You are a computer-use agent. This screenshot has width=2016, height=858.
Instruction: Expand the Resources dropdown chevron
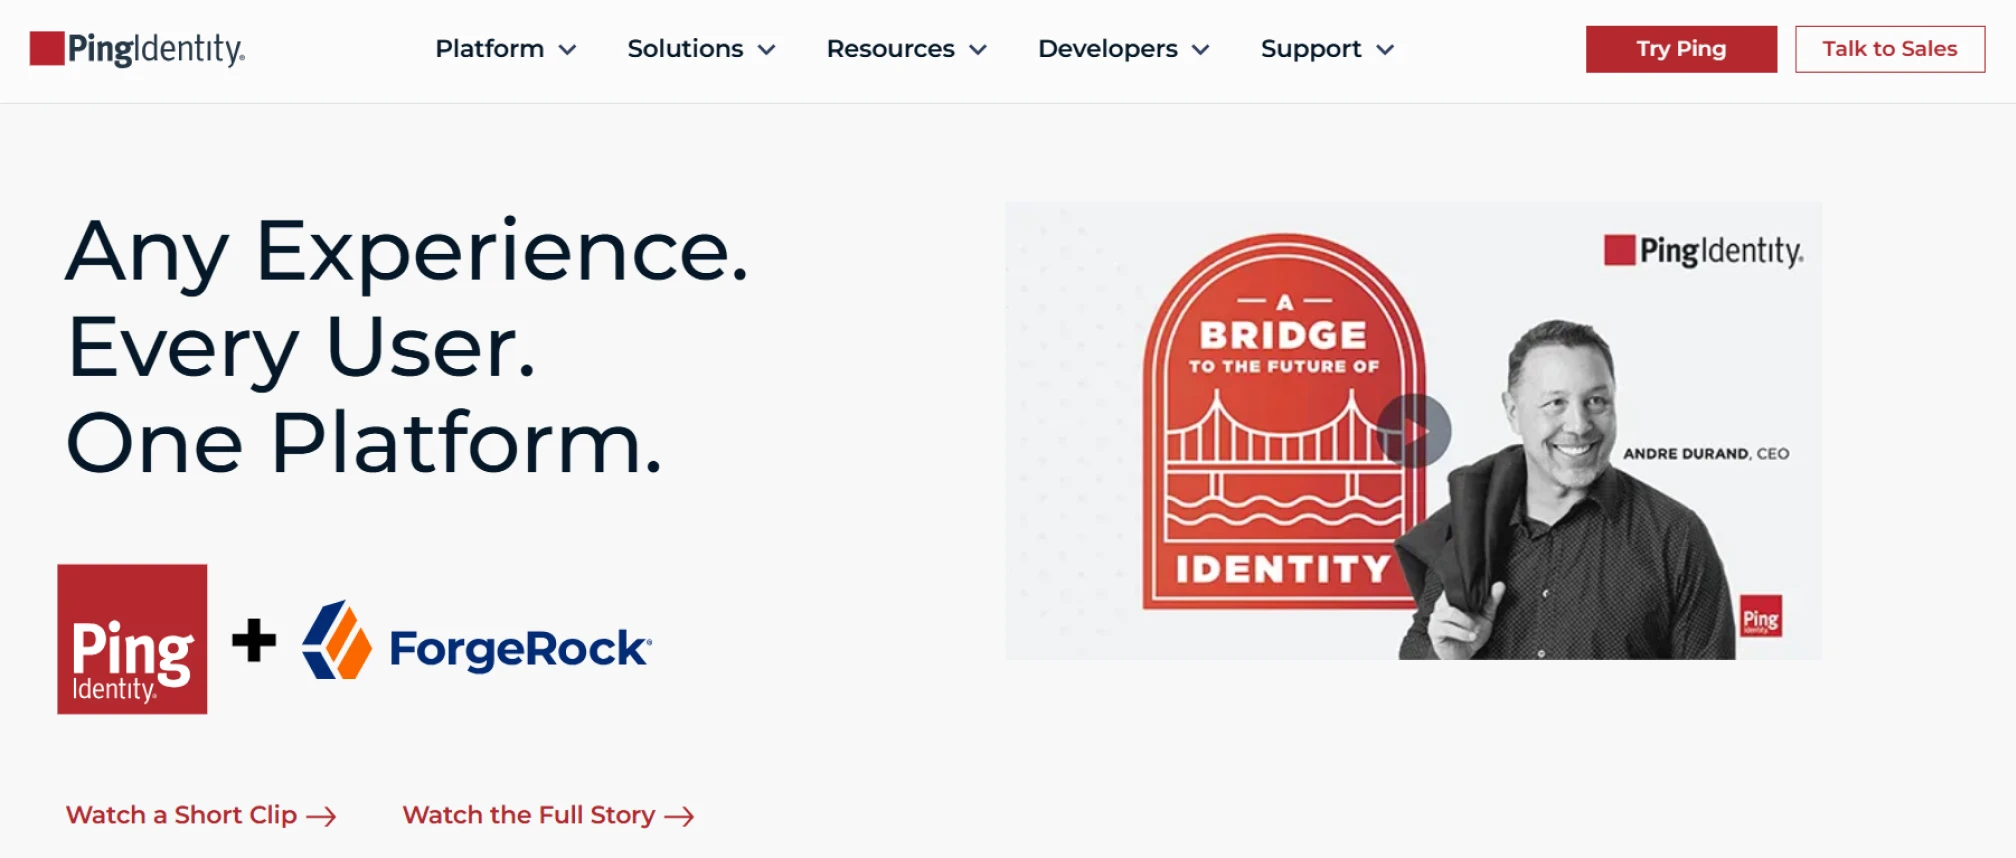coord(978,50)
